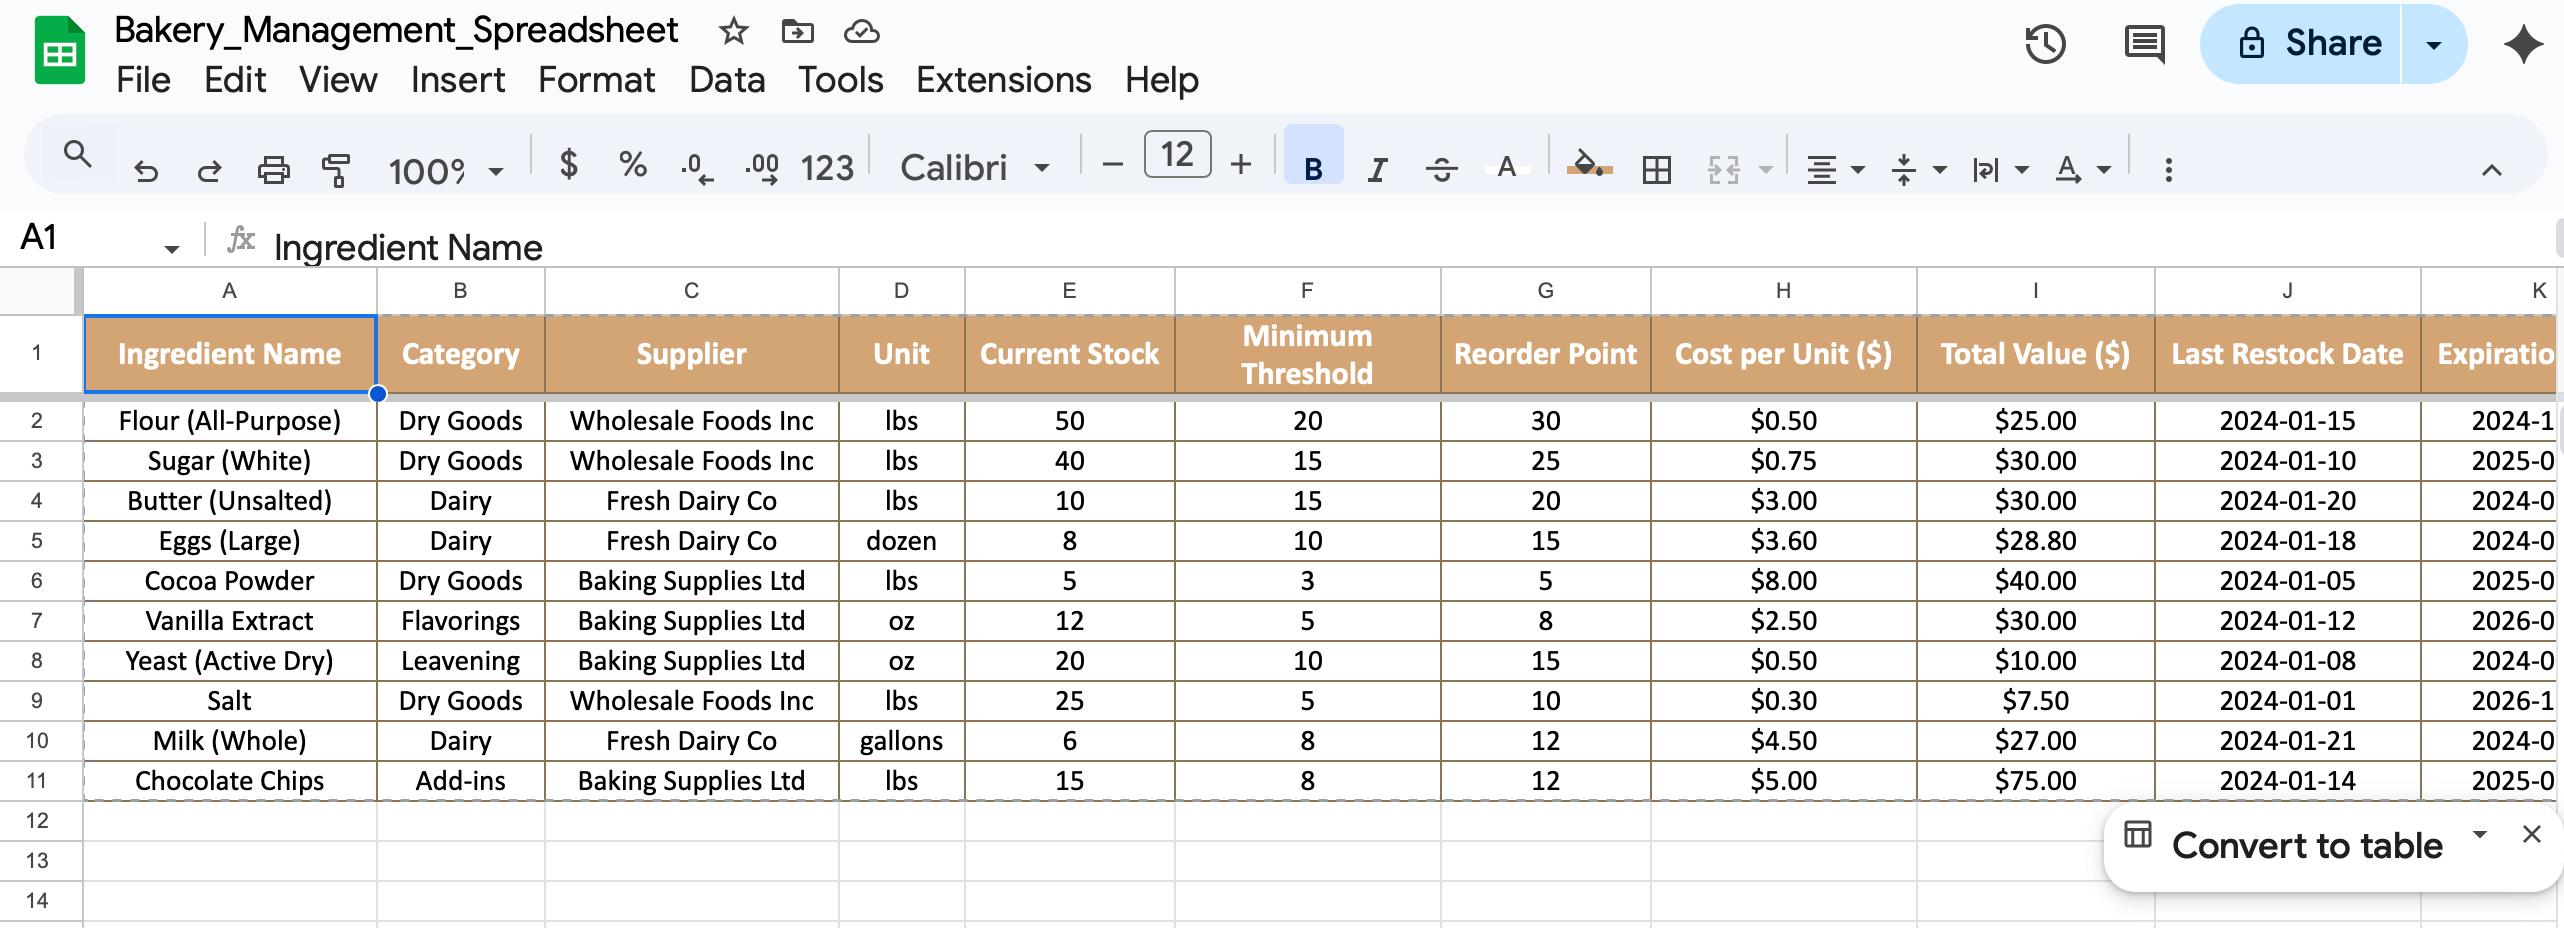Toggle italic formatting button
The width and height of the screenshot is (2564, 928).
pyautogui.click(x=1378, y=170)
